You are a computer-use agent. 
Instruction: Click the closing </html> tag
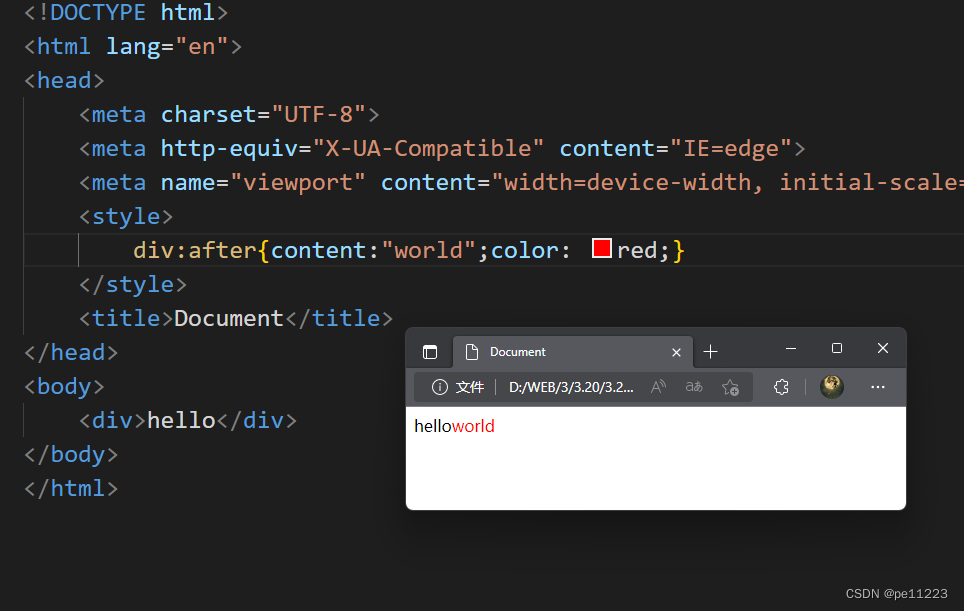coord(71,489)
